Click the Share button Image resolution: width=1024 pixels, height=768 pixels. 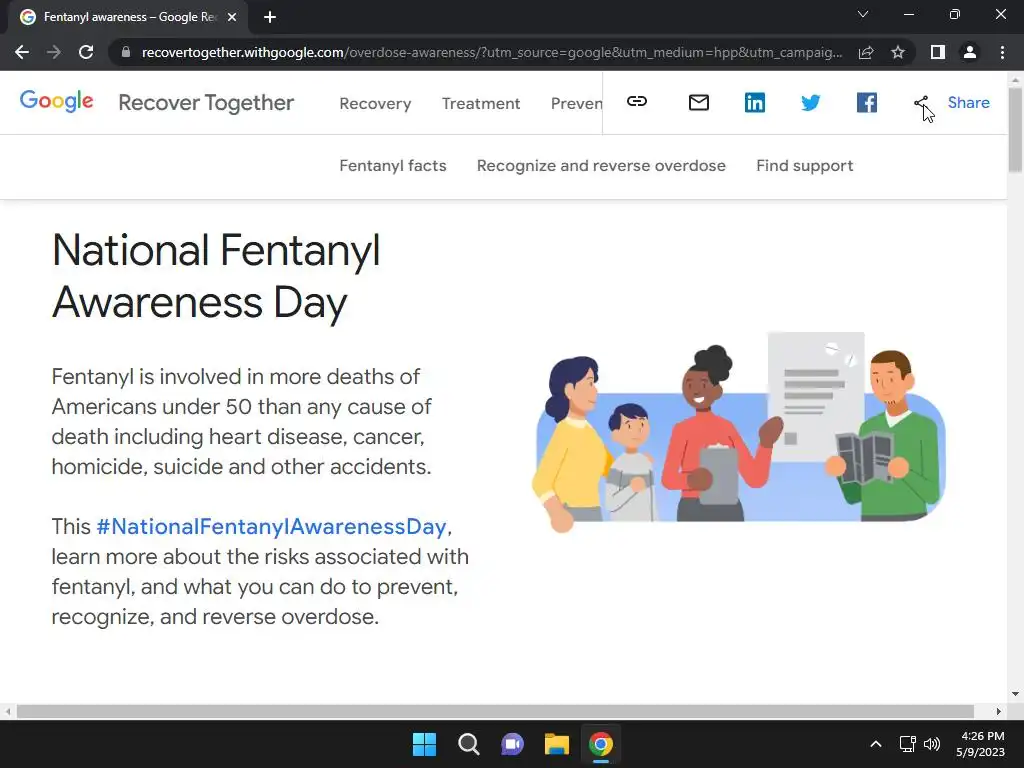(x=952, y=103)
